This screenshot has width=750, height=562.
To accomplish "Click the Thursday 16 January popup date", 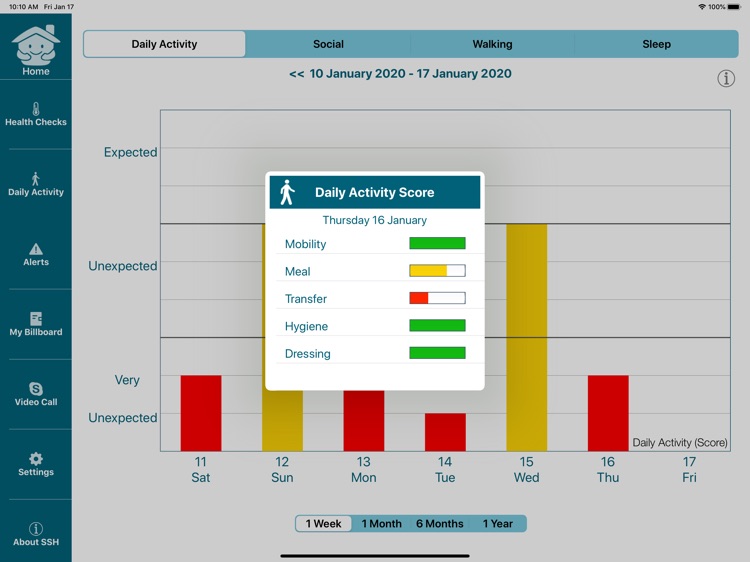I will (375, 220).
